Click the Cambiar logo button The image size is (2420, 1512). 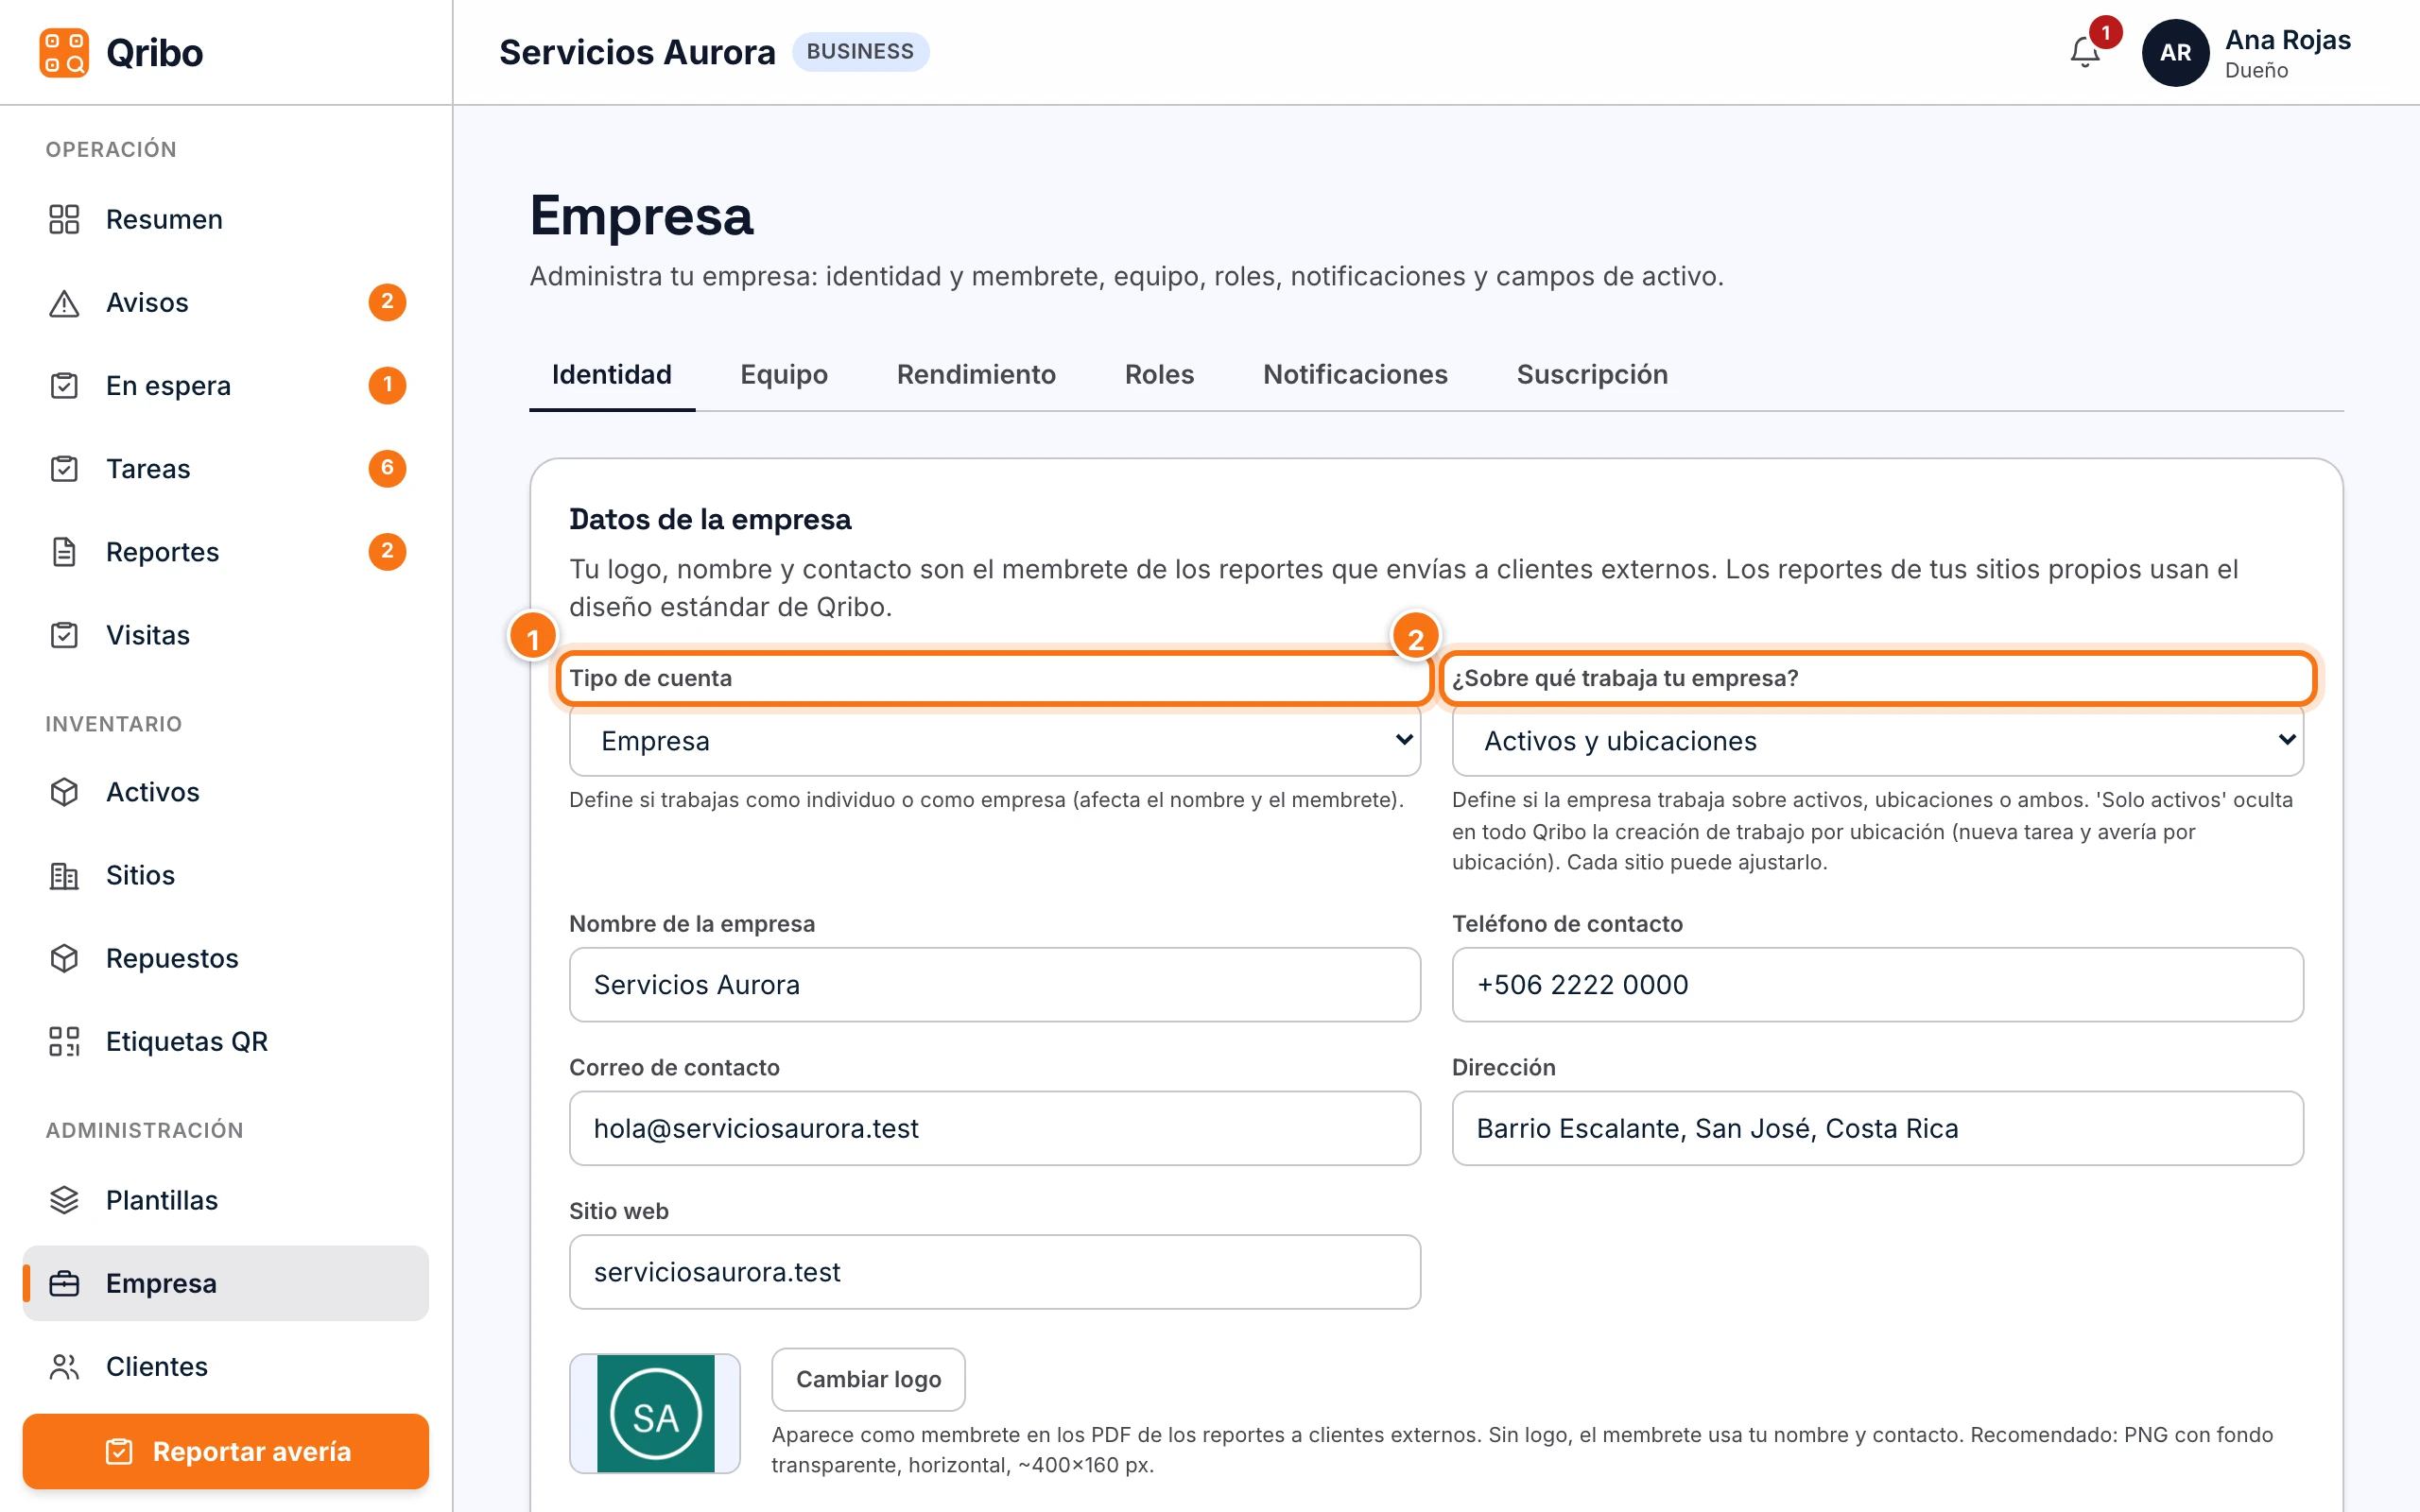click(x=868, y=1378)
